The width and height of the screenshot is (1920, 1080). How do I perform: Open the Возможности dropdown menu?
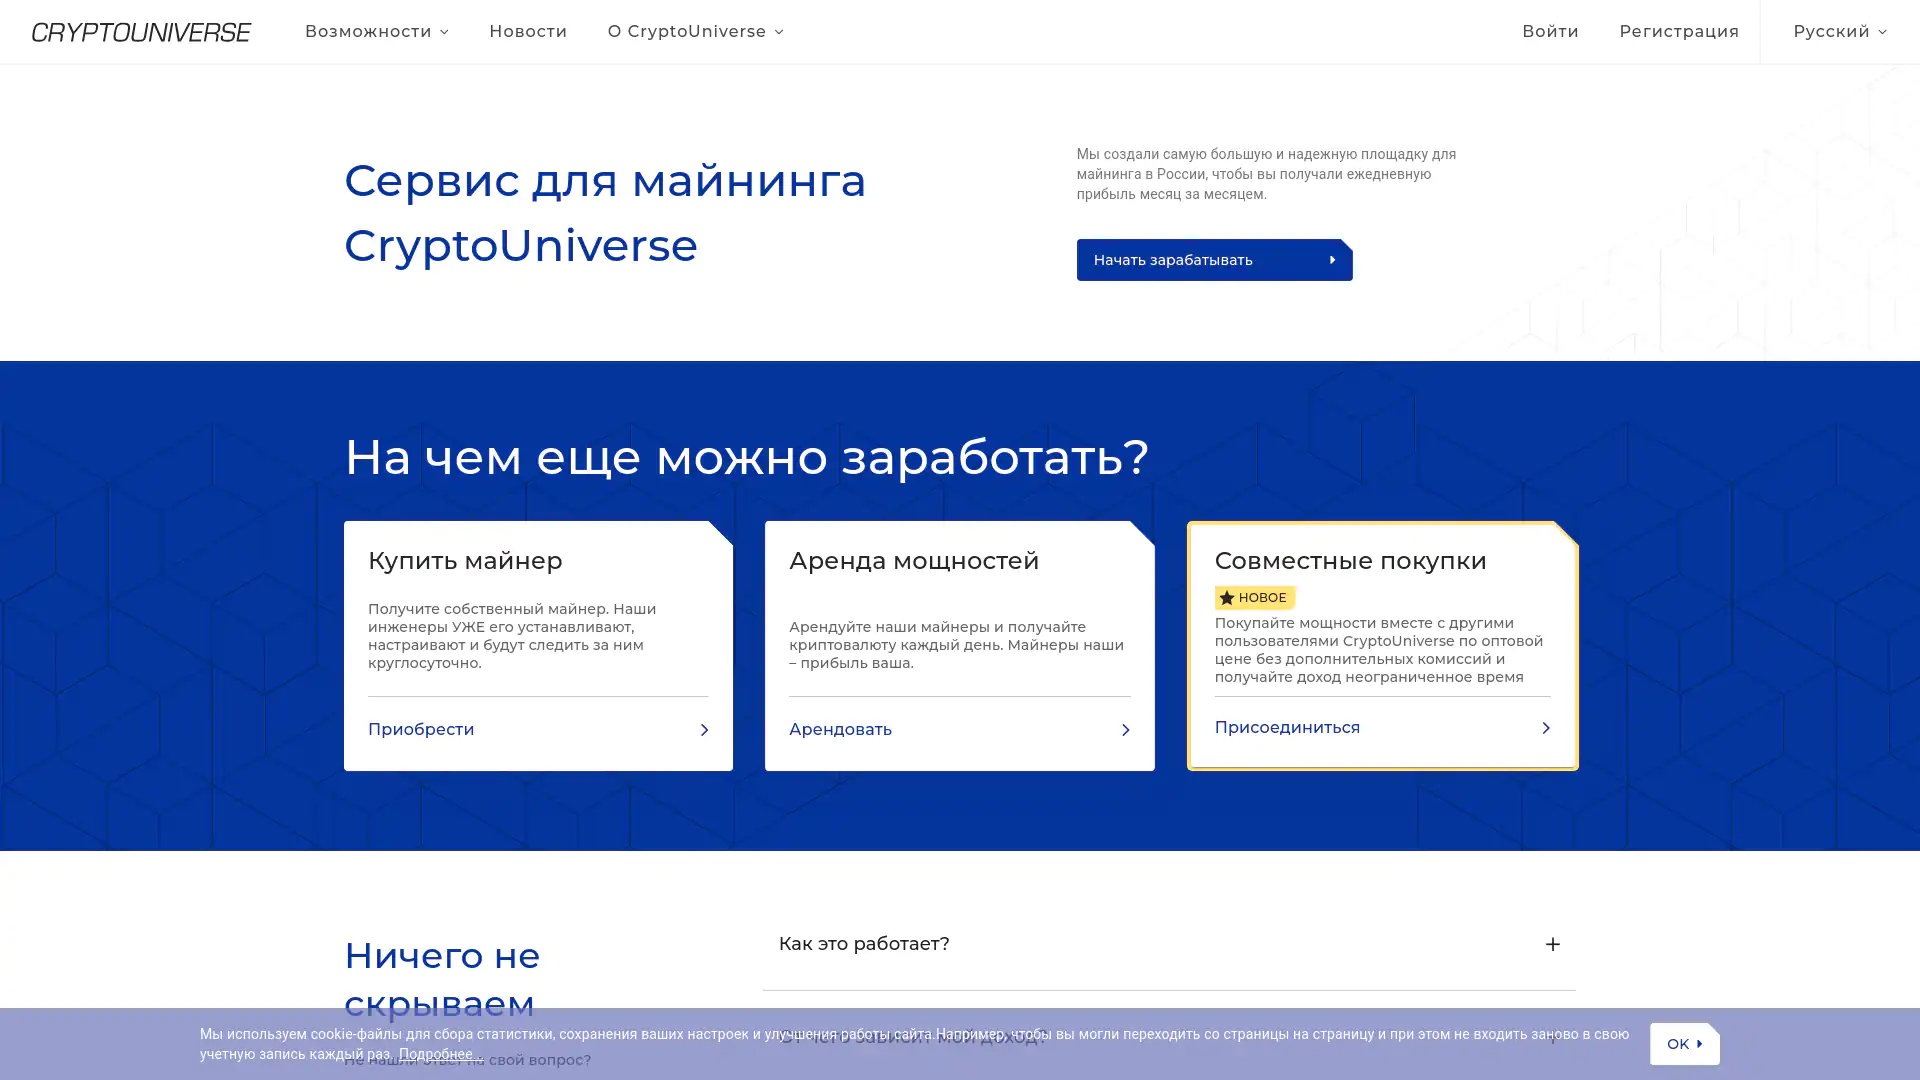pos(376,32)
